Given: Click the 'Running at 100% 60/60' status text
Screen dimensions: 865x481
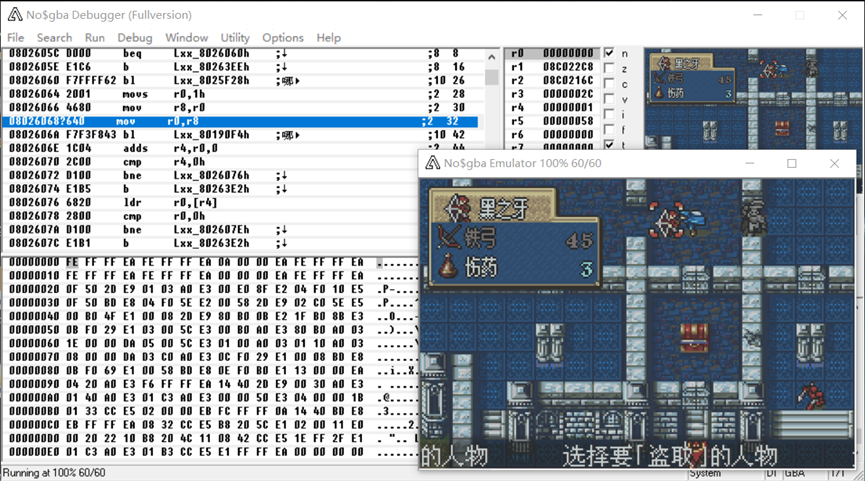Looking at the screenshot, I should pyautogui.click(x=54, y=473).
